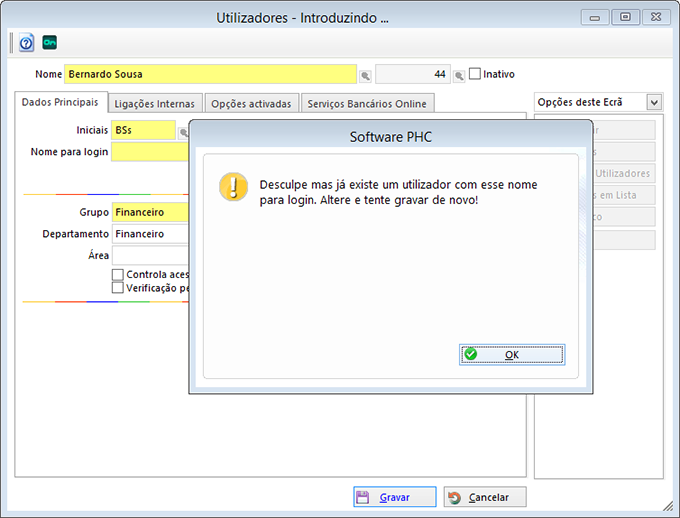Confirm the warning with OK button

click(x=512, y=354)
